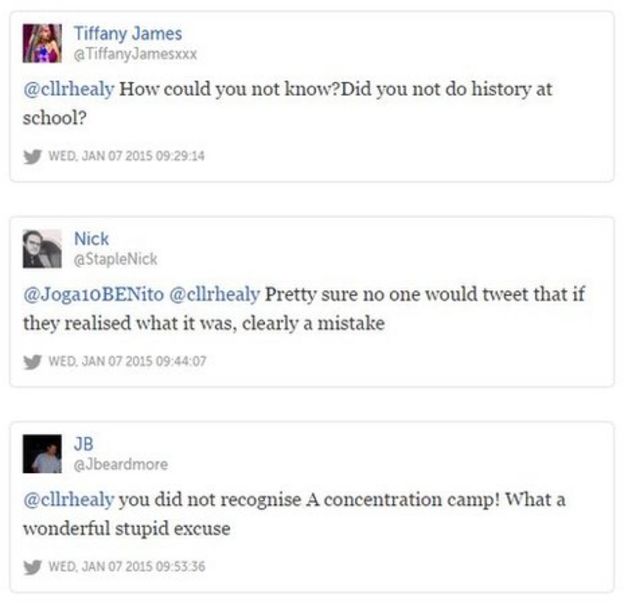This screenshot has width=624, height=605.
Task: Open JB's display name link
Action: coord(85,444)
